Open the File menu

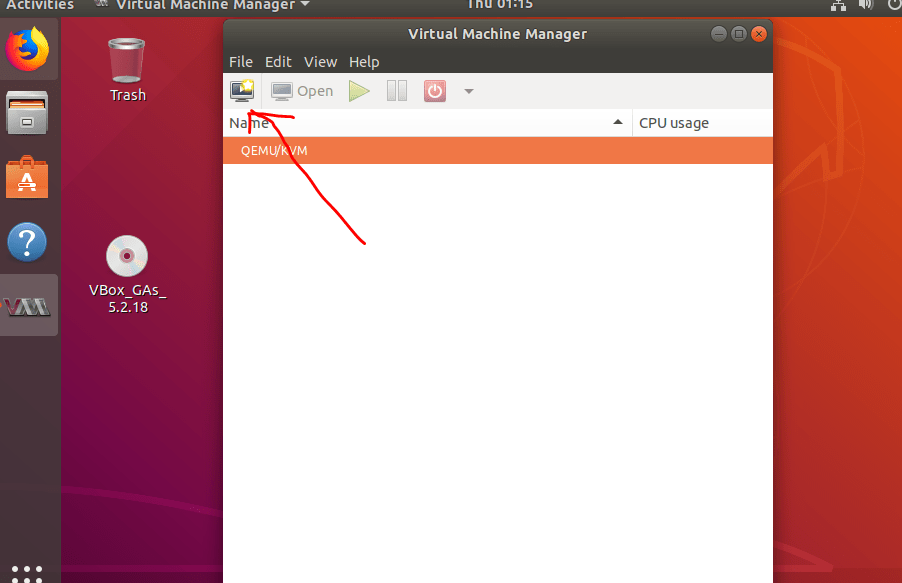[x=240, y=61]
